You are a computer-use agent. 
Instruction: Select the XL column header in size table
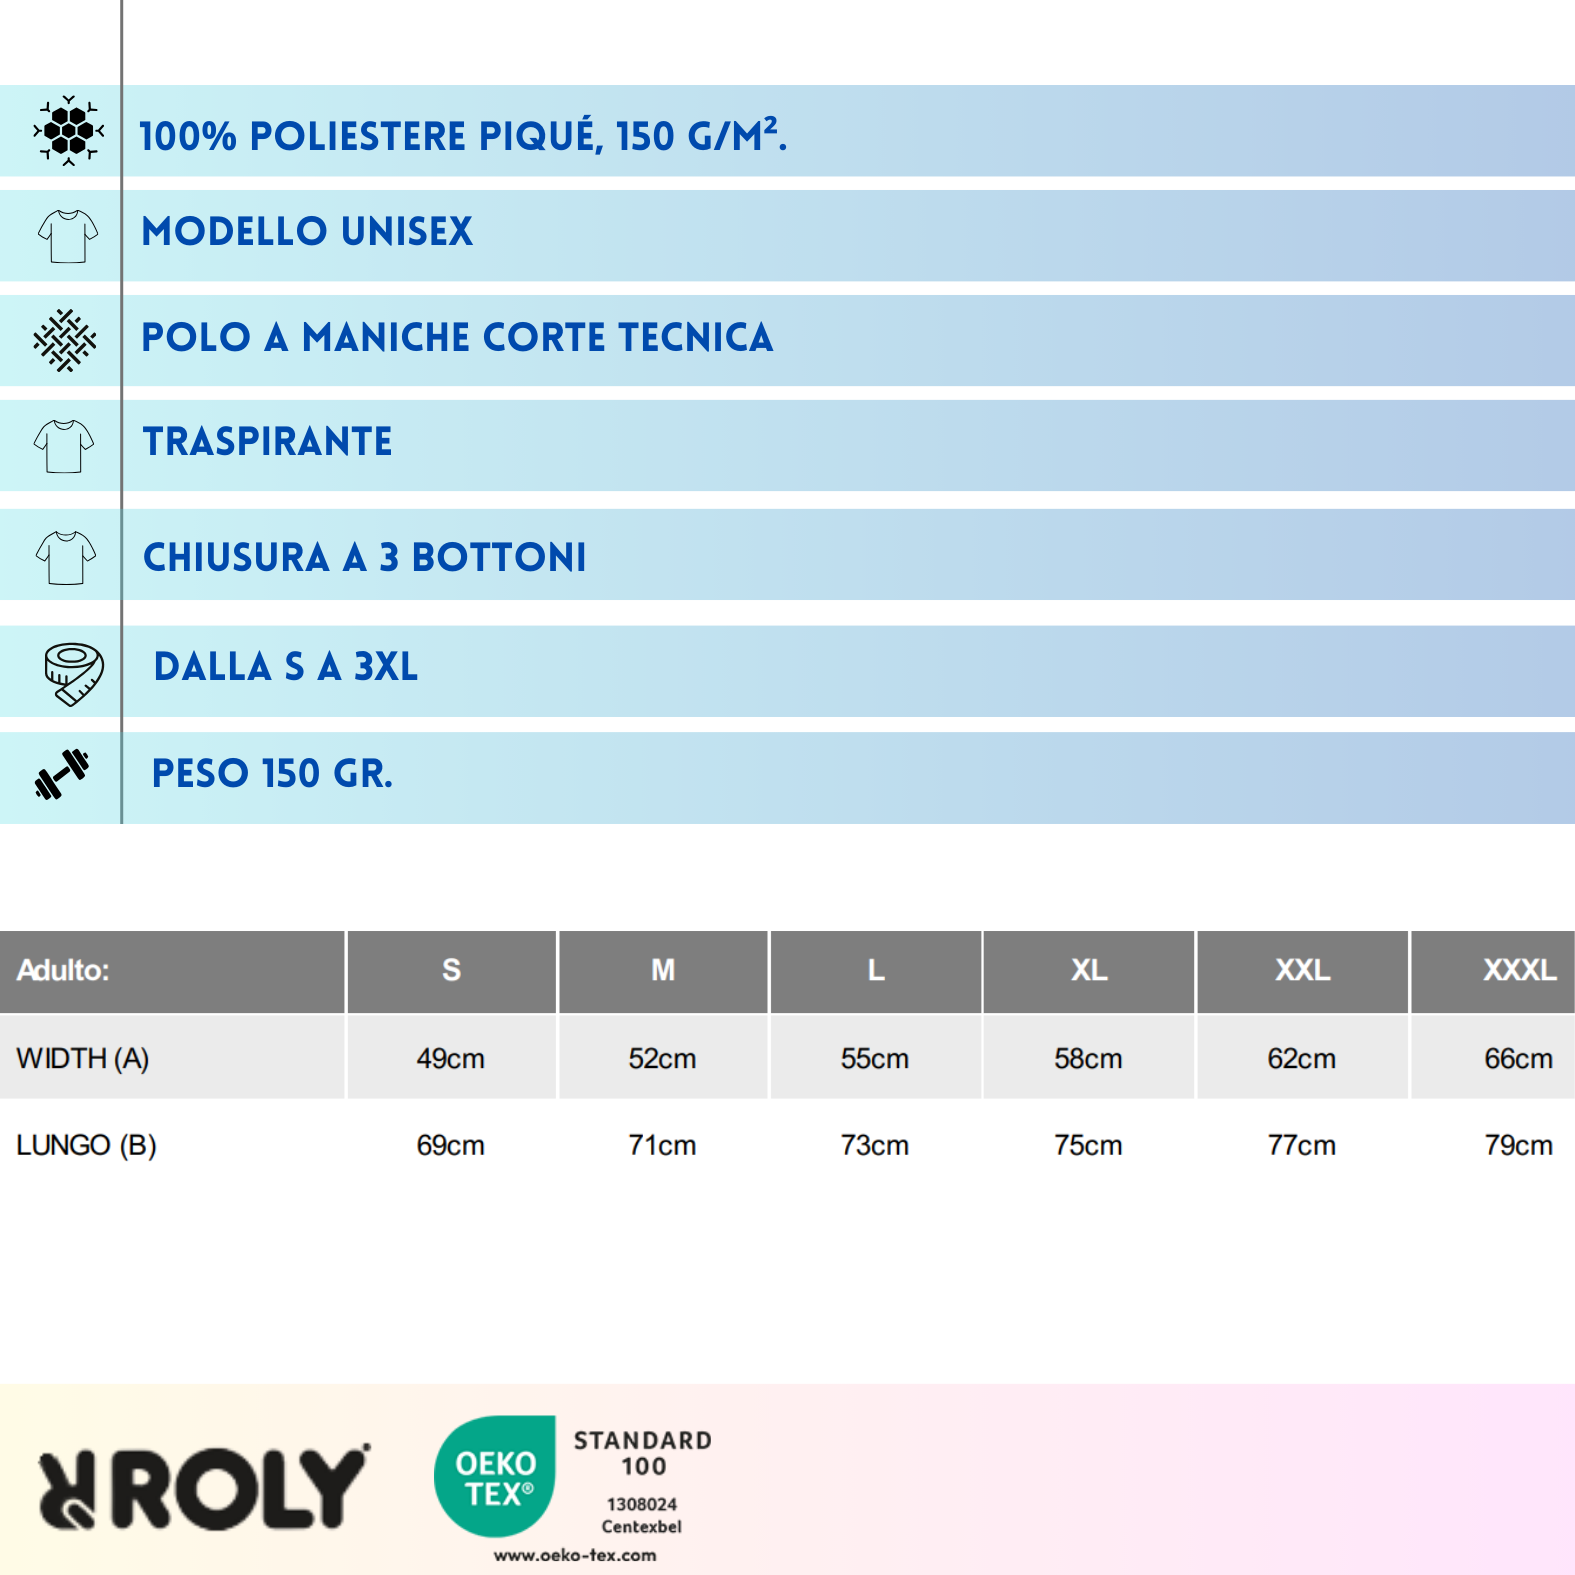(x=1089, y=970)
